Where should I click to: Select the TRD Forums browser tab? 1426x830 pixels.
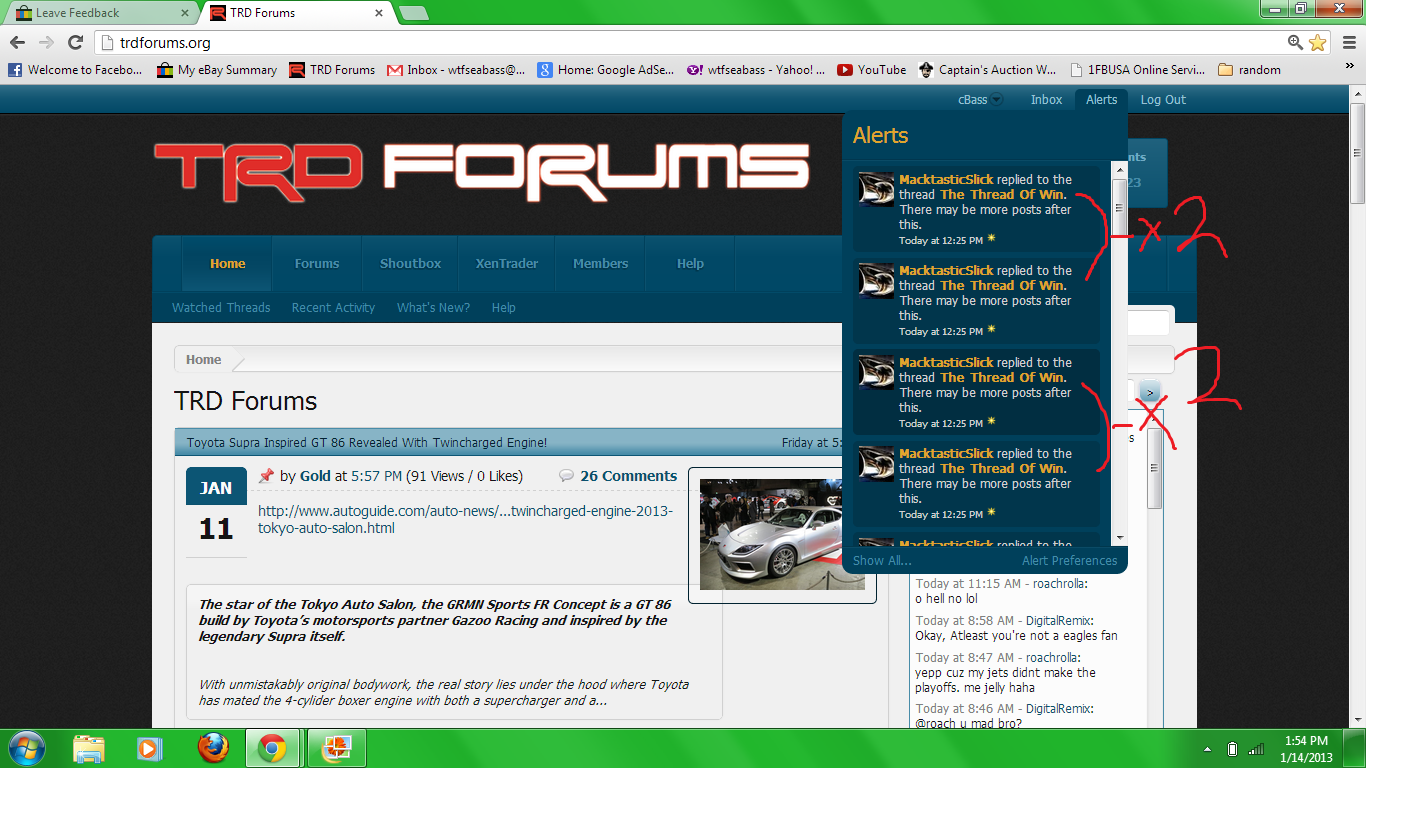tap(296, 13)
